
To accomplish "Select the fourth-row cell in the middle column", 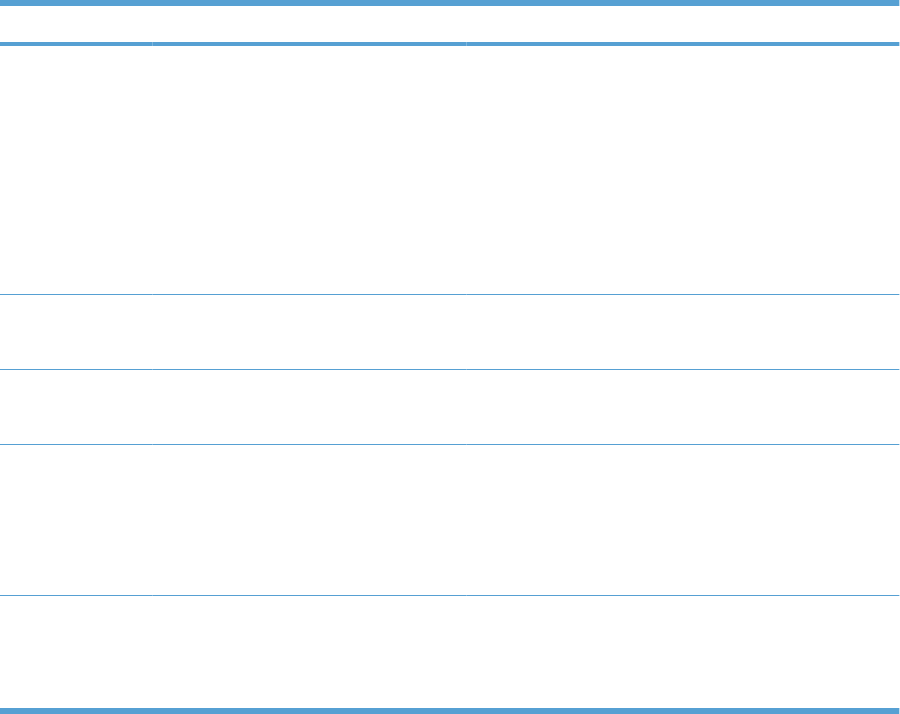I will pyautogui.click(x=309, y=520).
